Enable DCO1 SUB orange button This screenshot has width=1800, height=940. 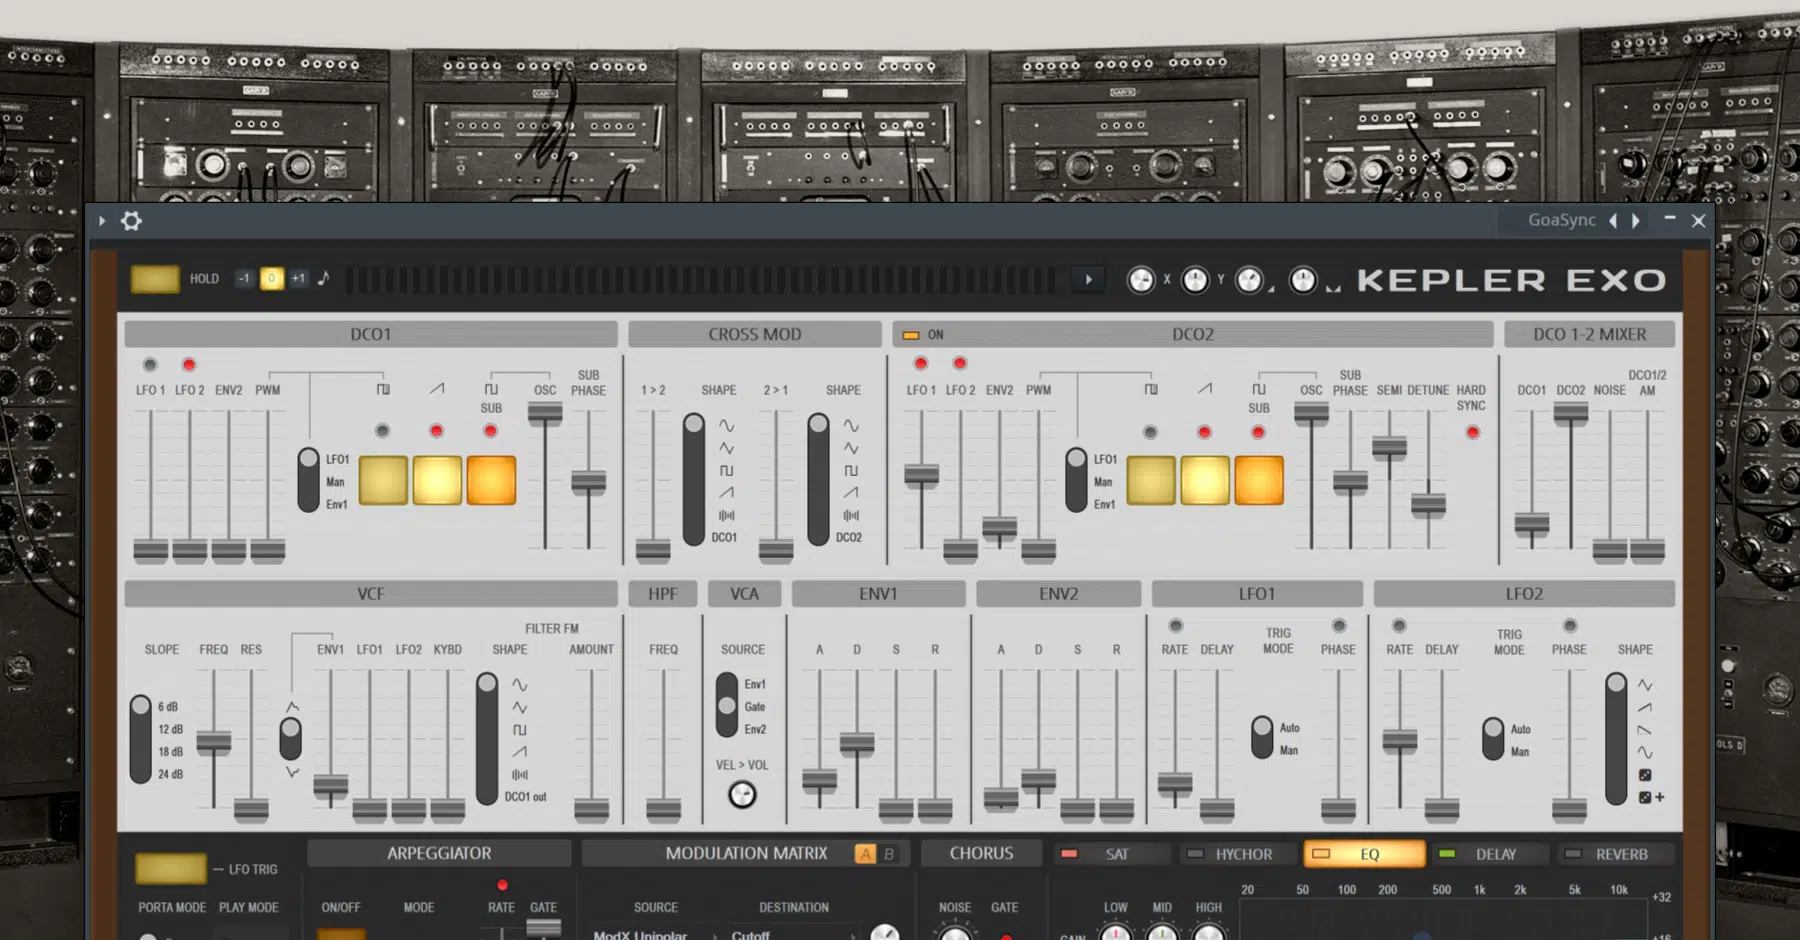click(x=491, y=480)
